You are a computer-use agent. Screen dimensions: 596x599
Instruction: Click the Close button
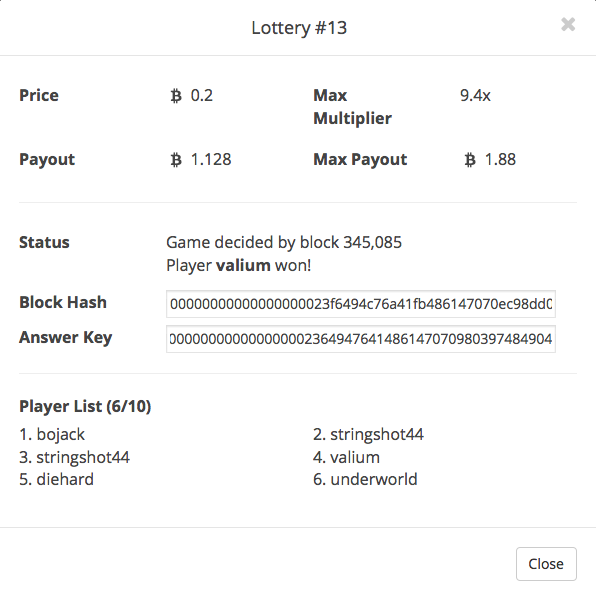point(546,564)
